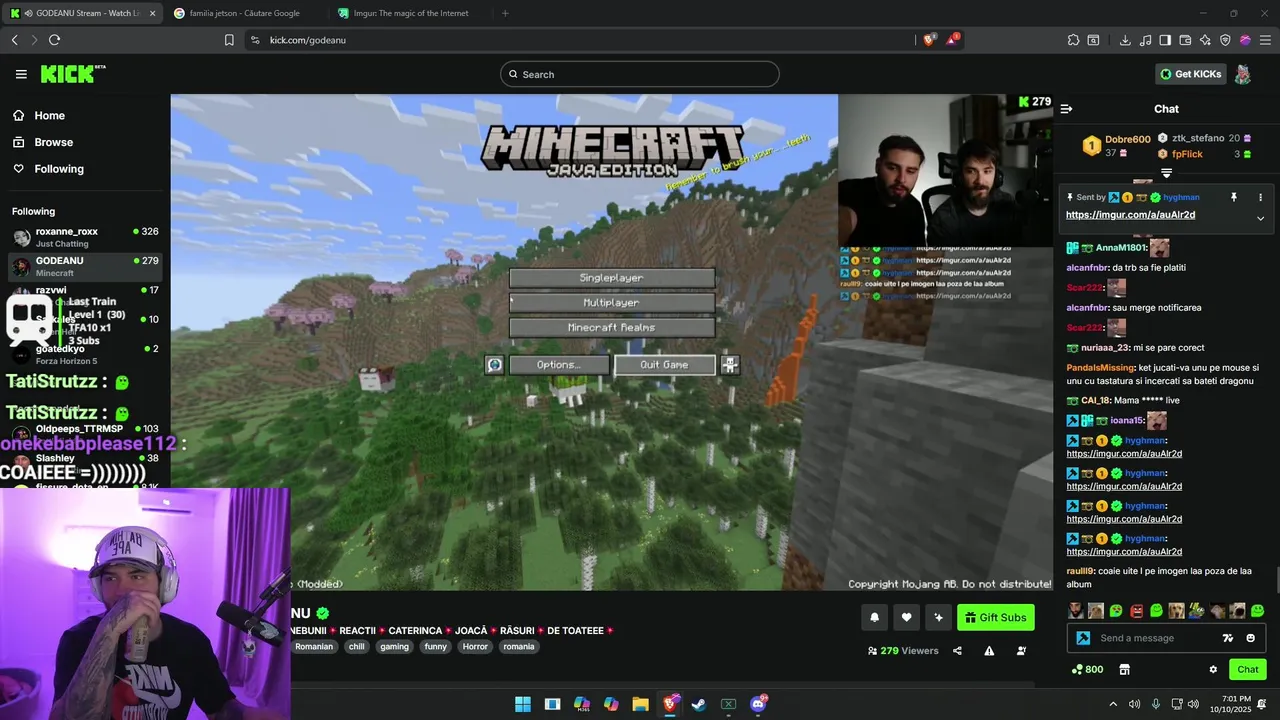Click the KICK logo
The height and width of the screenshot is (720, 1280).
[x=72, y=74]
